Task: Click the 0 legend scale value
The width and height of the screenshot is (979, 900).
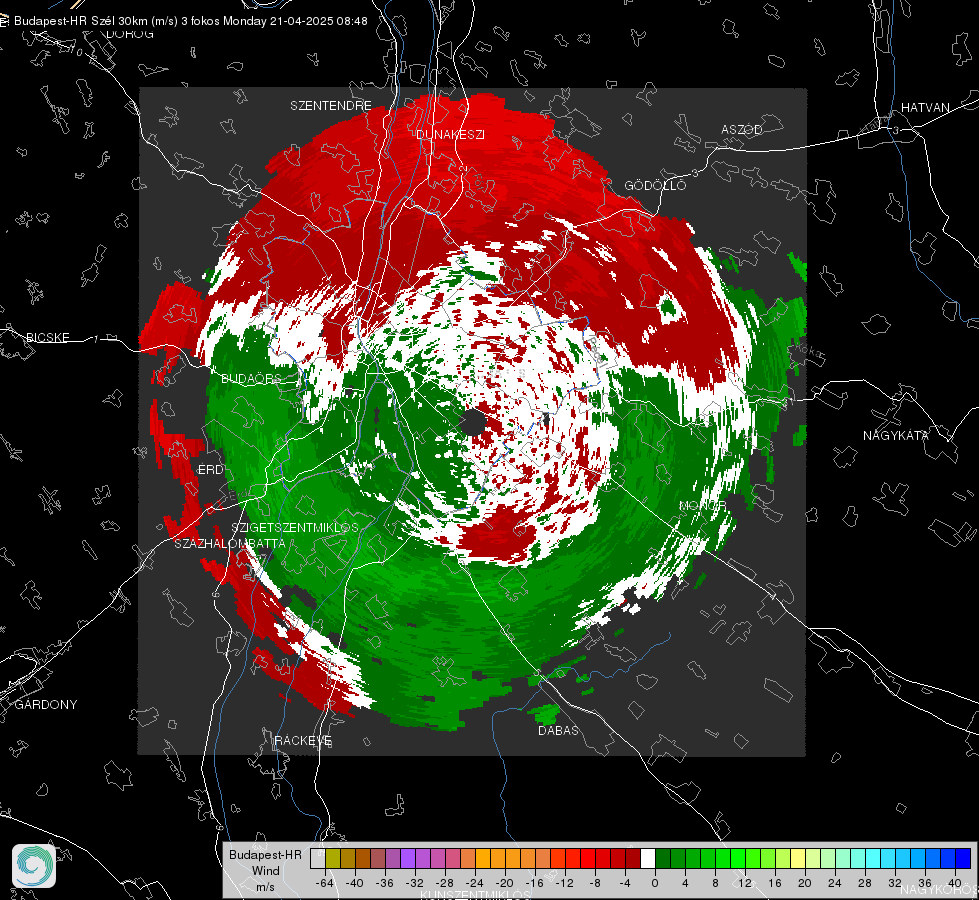Action: [654, 883]
